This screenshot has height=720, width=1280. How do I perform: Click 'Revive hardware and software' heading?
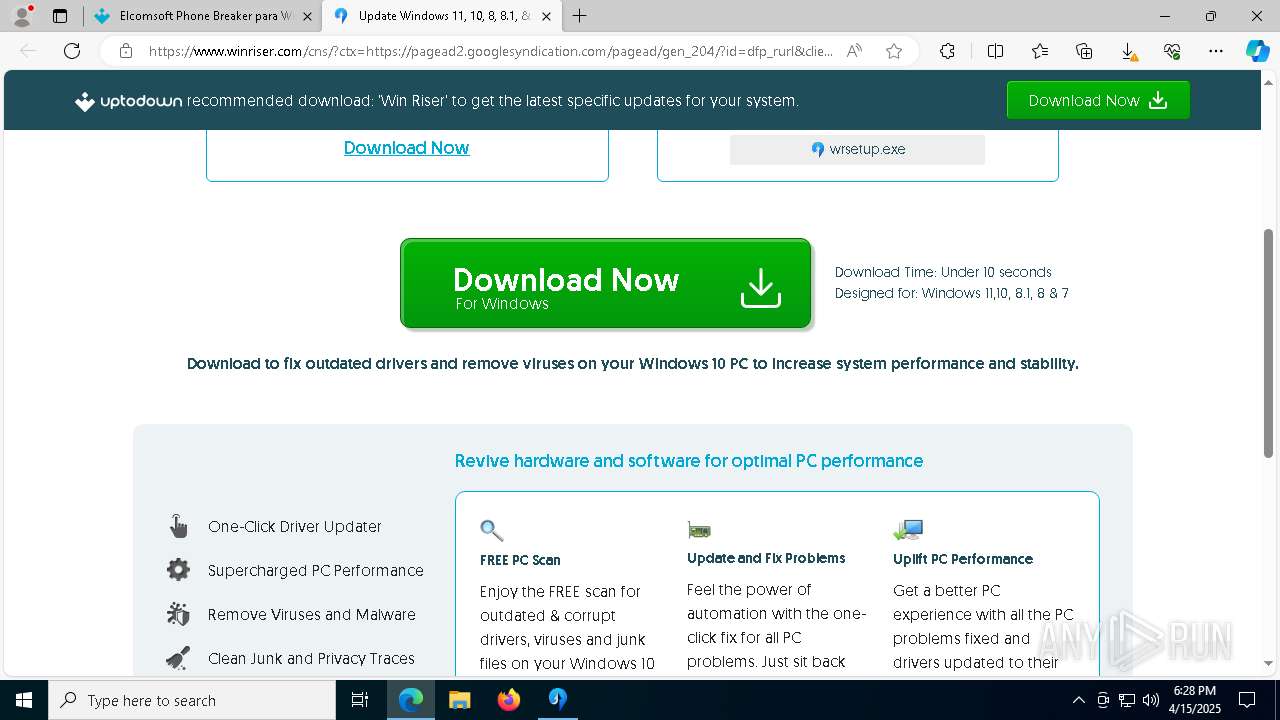click(x=689, y=461)
